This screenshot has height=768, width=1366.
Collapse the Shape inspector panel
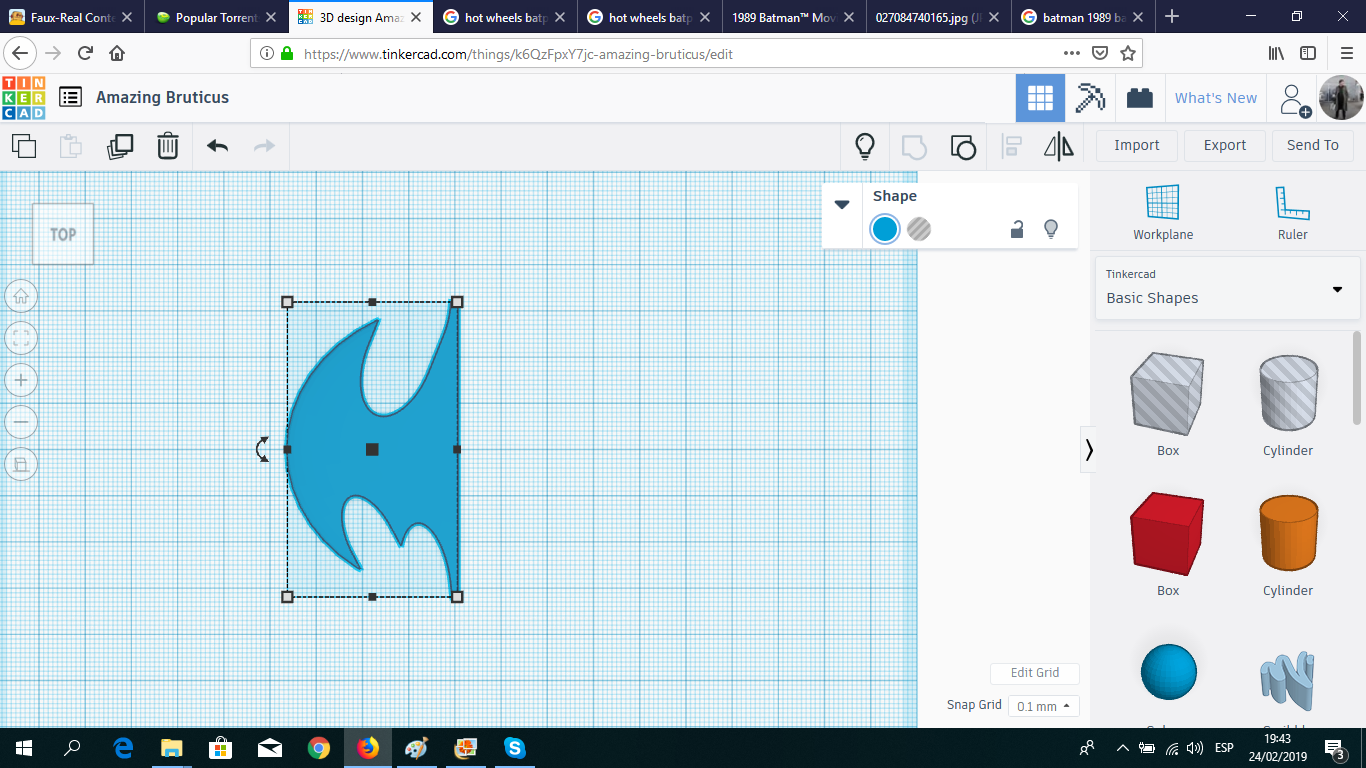tap(842, 204)
